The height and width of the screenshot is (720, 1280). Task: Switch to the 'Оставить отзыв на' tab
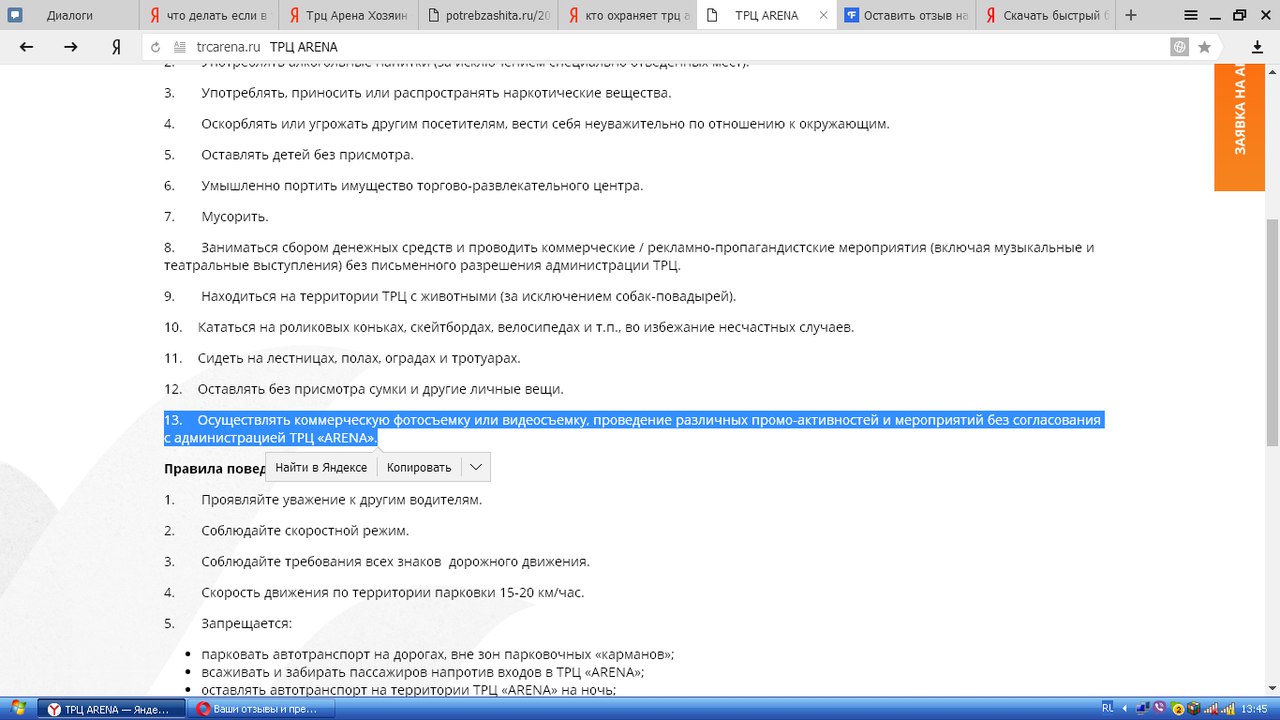click(904, 15)
